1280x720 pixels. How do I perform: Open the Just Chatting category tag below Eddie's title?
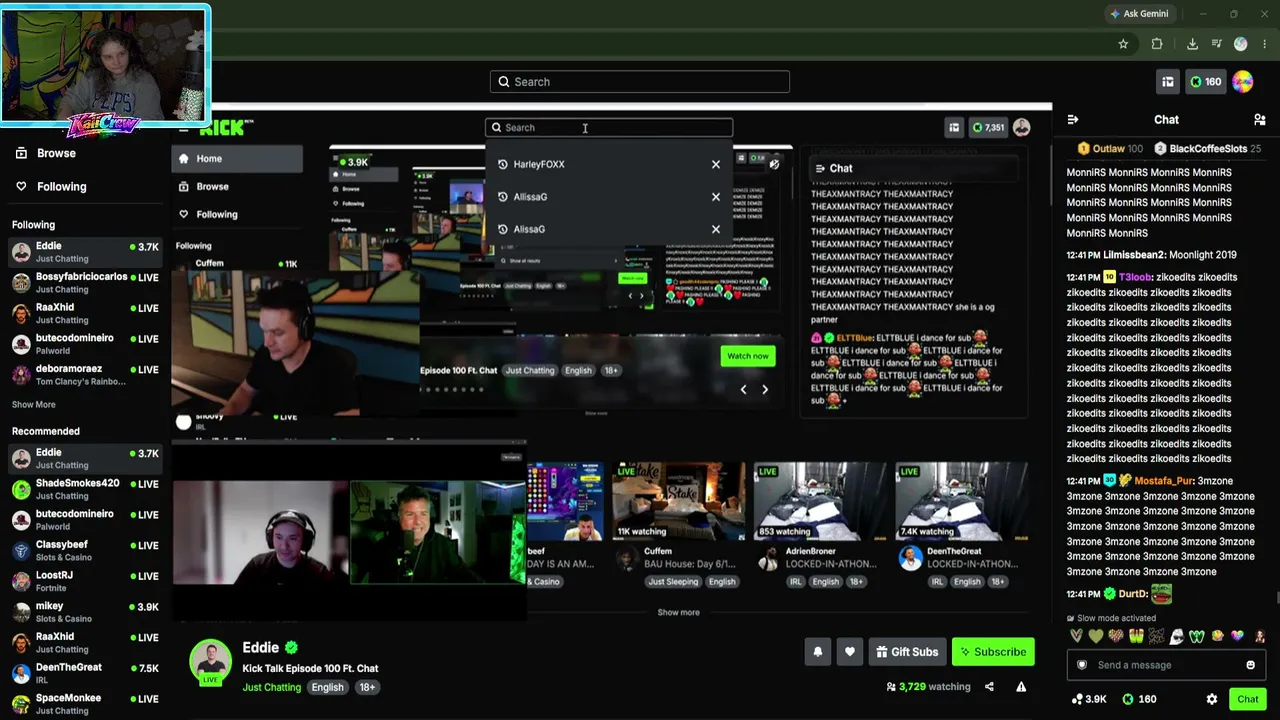pyautogui.click(x=271, y=687)
